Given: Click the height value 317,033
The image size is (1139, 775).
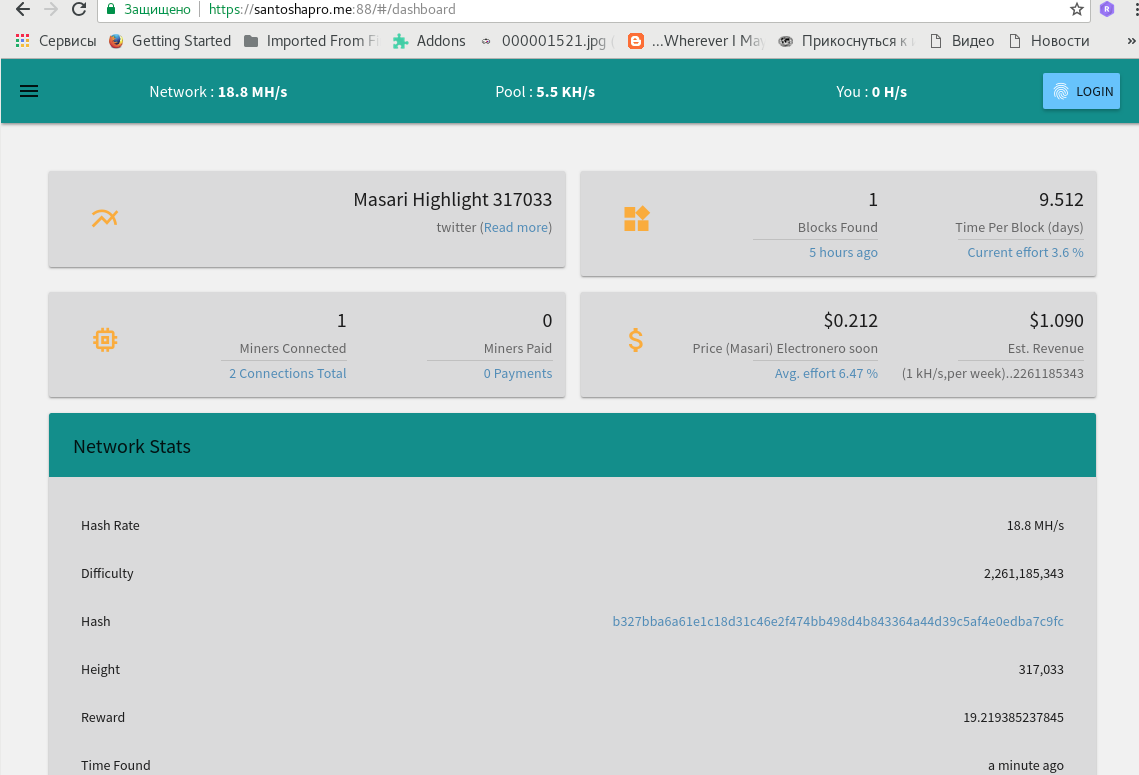Looking at the screenshot, I should point(1041,669).
